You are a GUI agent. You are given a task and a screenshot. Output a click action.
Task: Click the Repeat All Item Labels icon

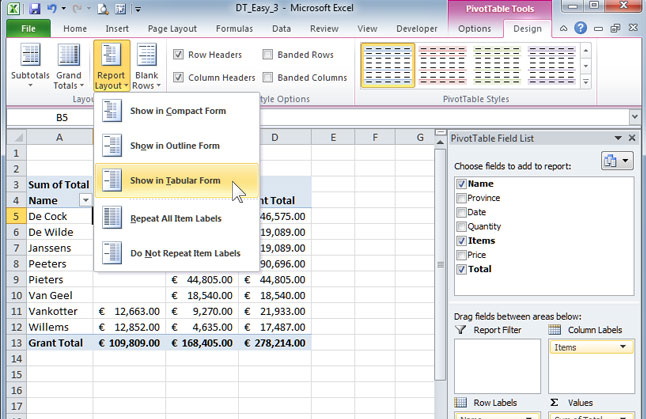point(112,218)
